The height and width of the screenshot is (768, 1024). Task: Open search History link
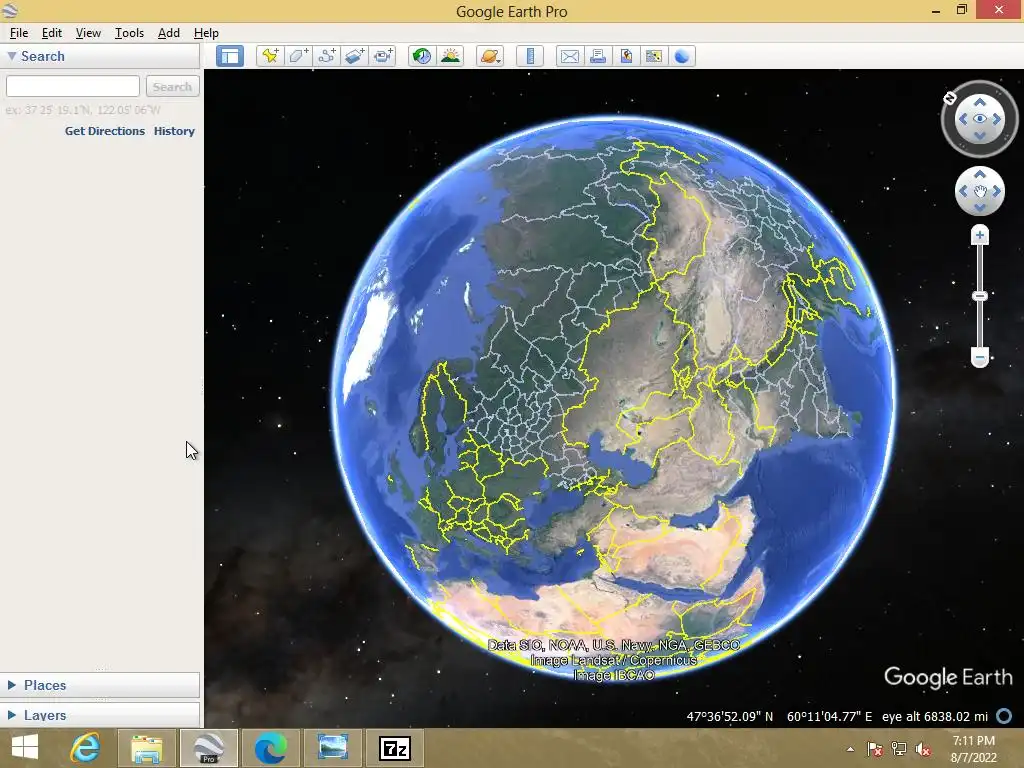174,131
